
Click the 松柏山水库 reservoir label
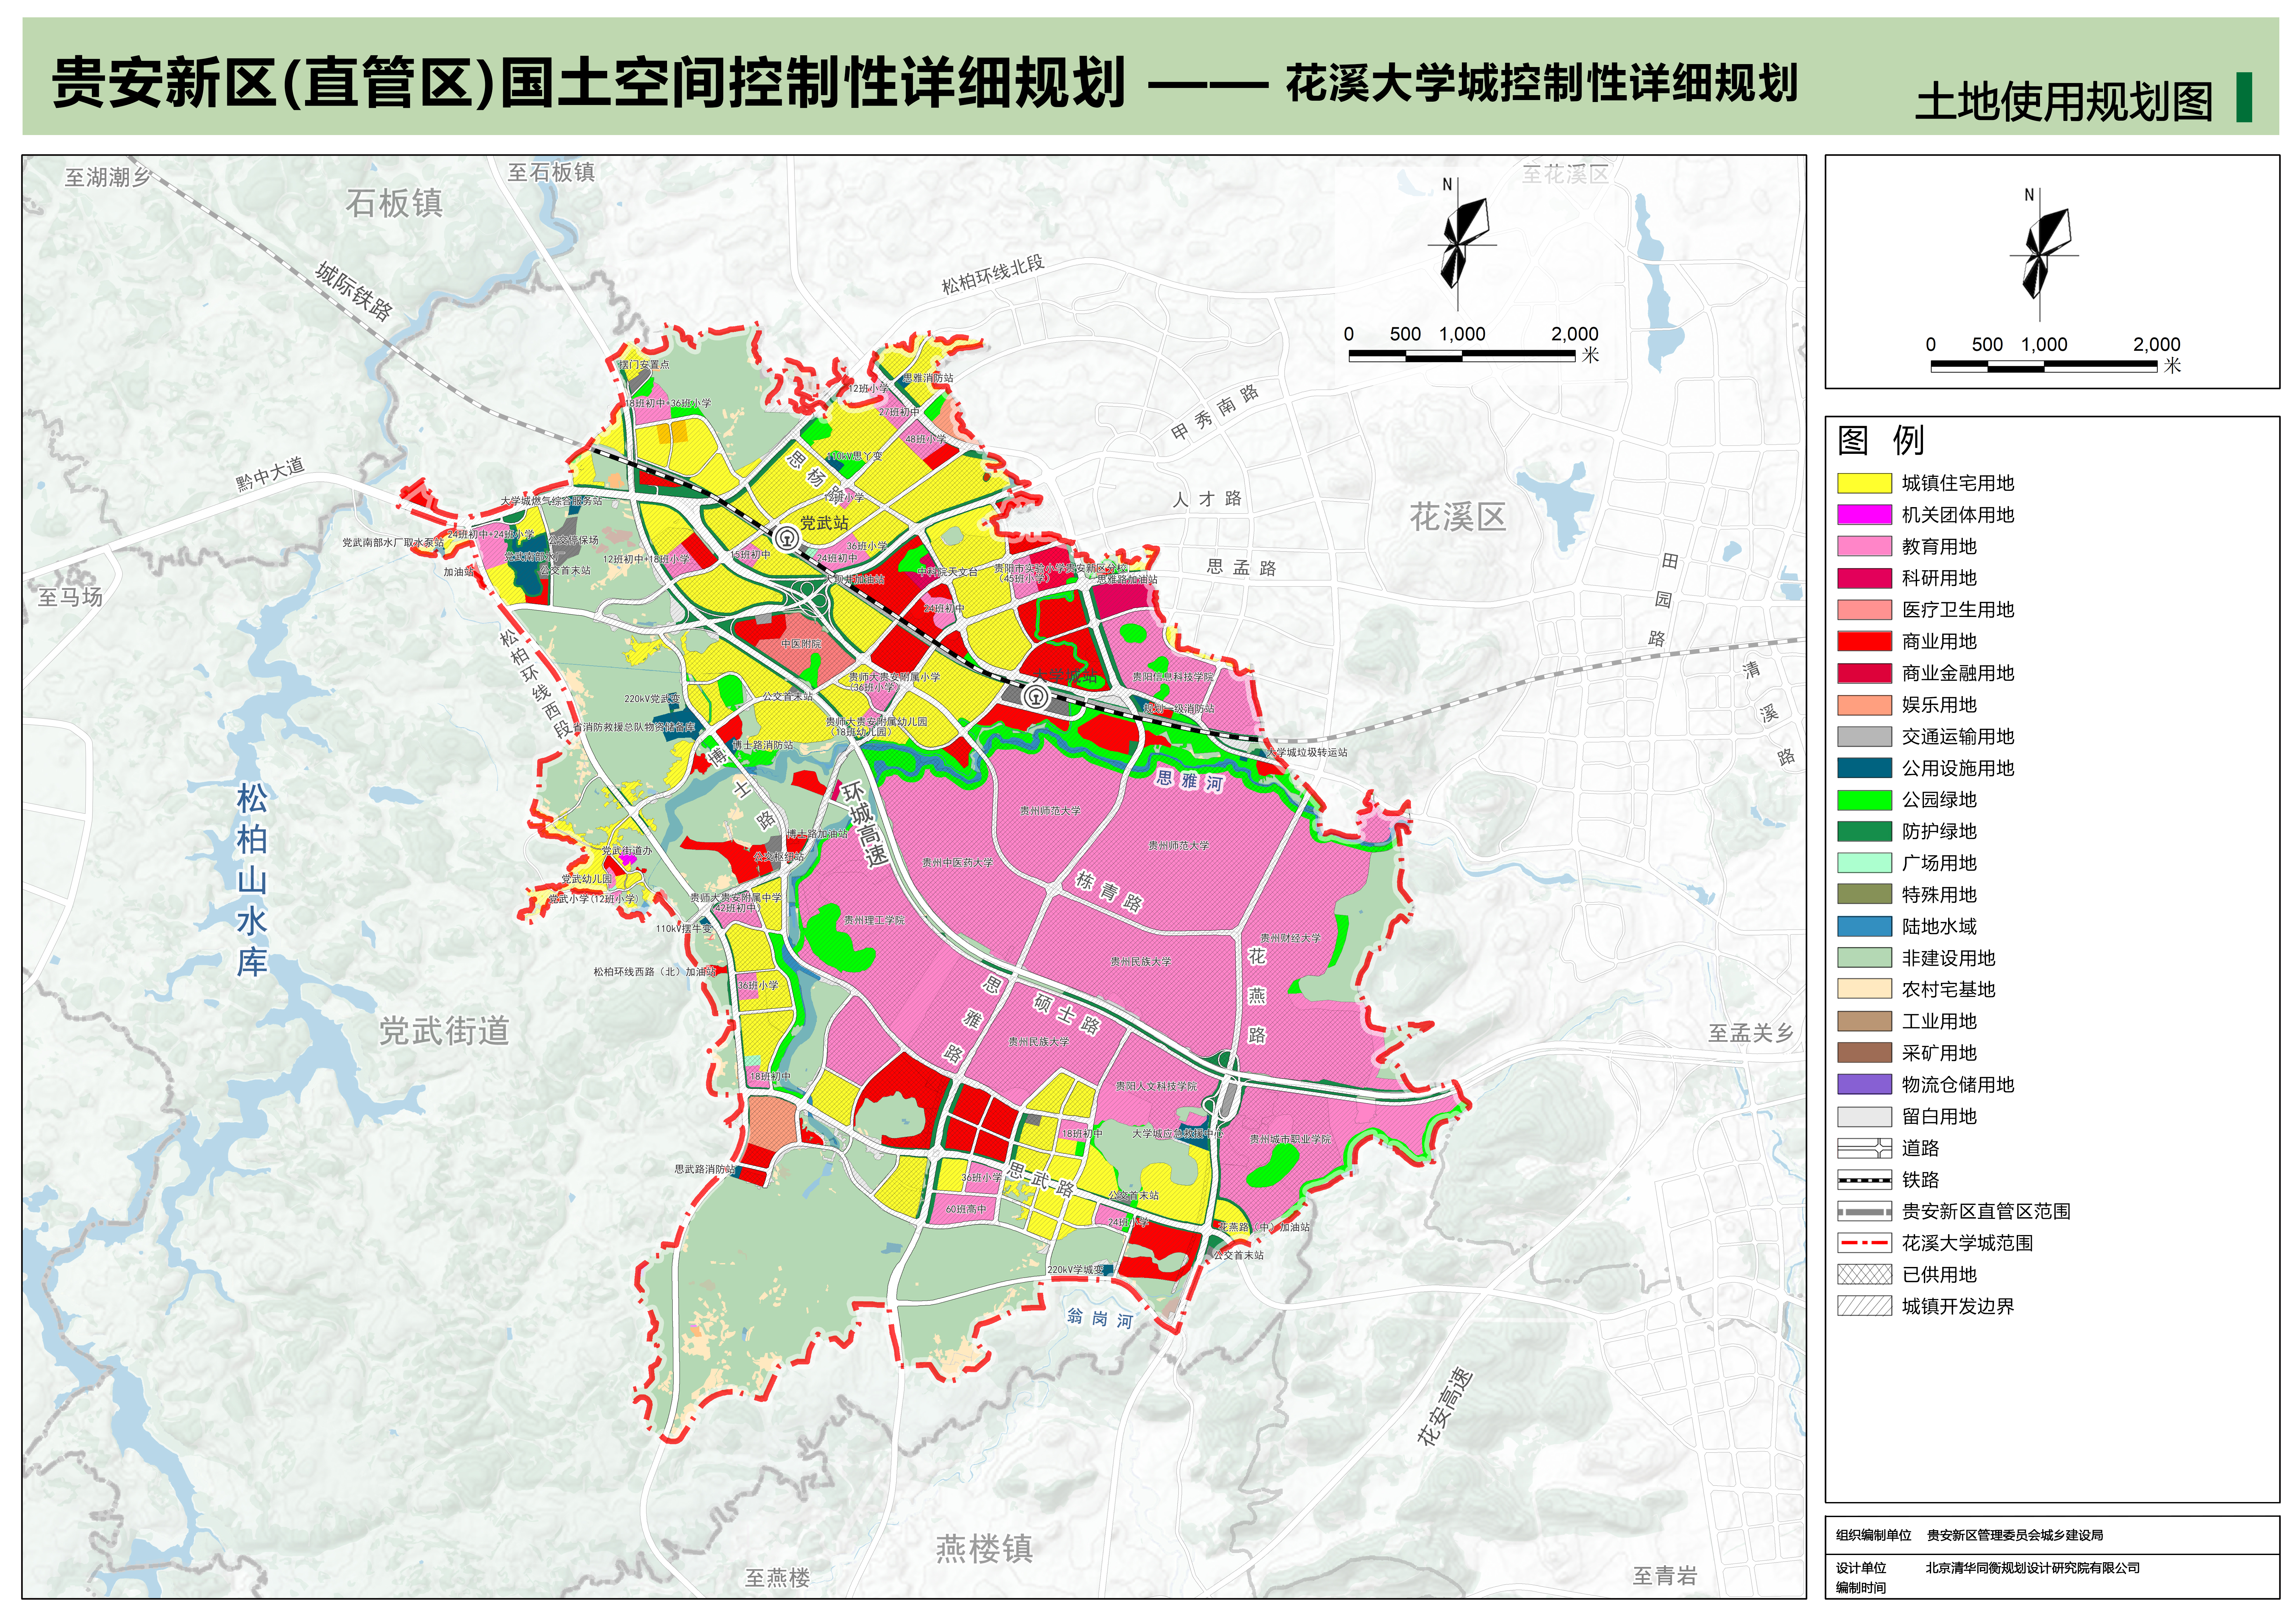[x=252, y=880]
